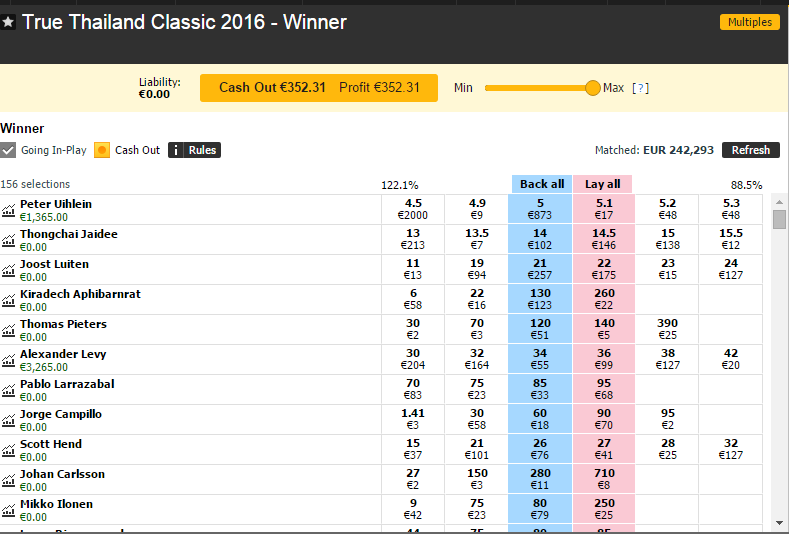Screen dimensions: 789x534
Task: Toggle the orange Cash Out indicator
Action: coord(102,150)
